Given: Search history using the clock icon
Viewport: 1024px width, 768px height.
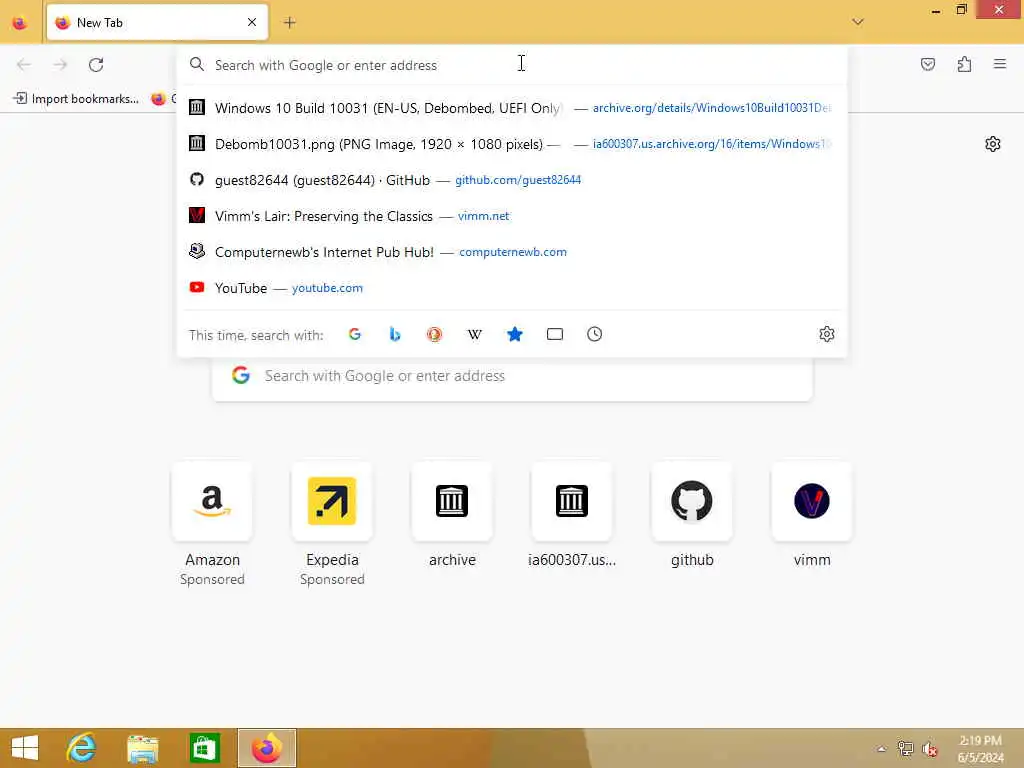Looking at the screenshot, I should [x=594, y=334].
